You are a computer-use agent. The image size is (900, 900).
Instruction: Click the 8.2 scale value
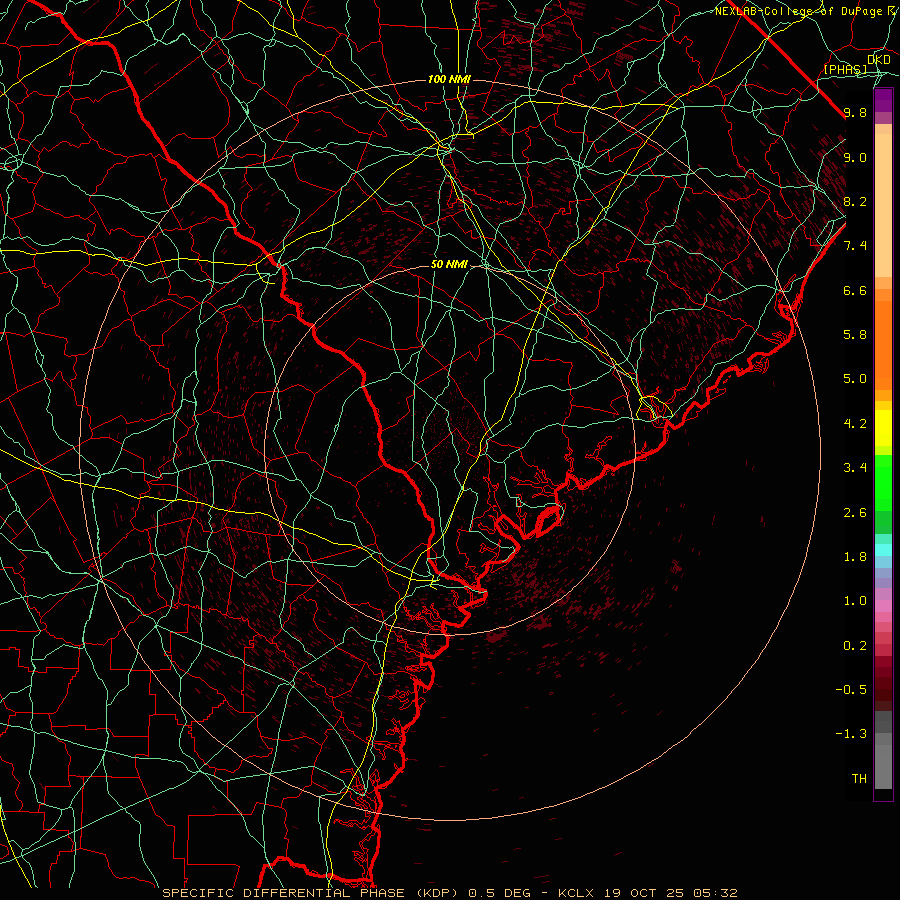point(855,201)
